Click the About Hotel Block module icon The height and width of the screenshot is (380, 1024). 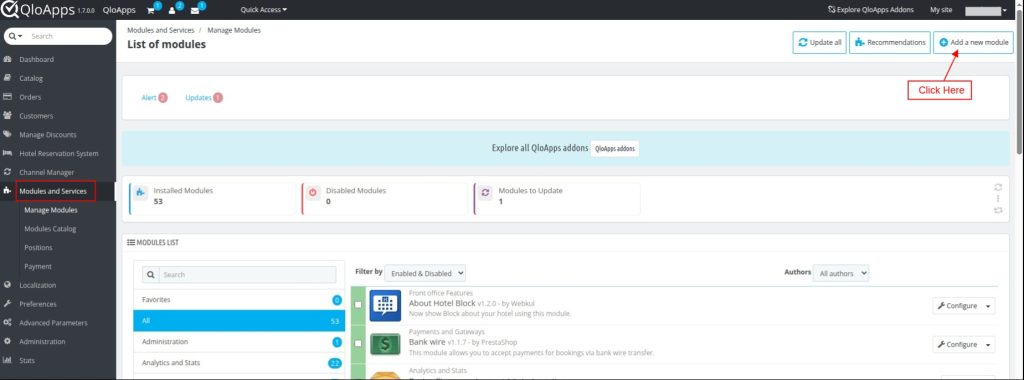point(385,305)
